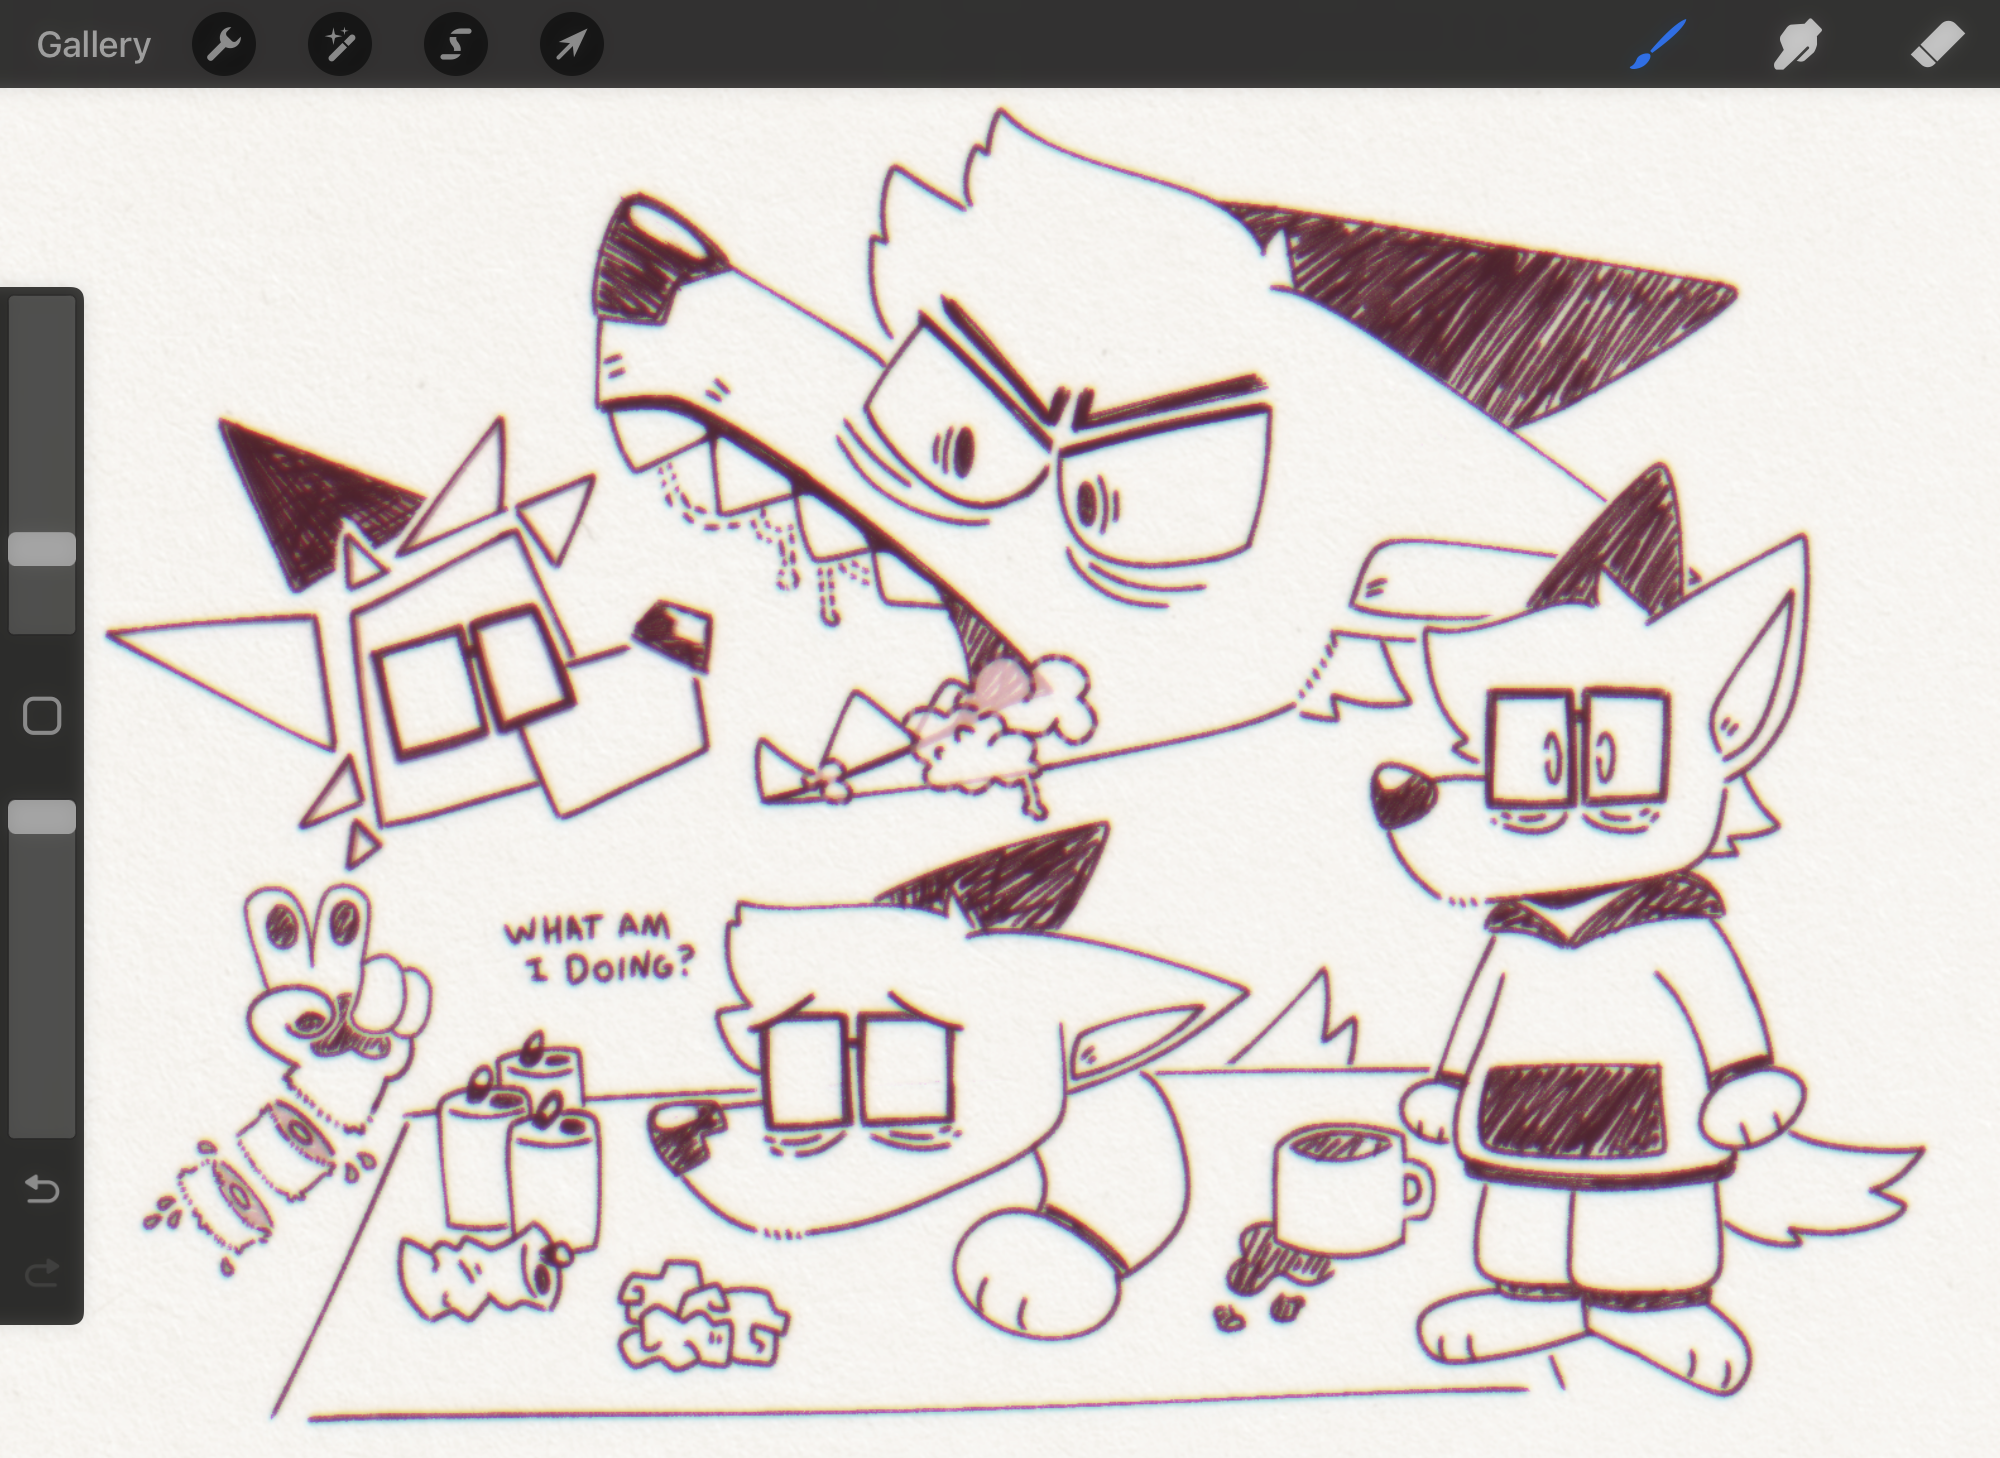The height and width of the screenshot is (1458, 2000).
Task: Tap bottom of opacity slider track
Action: point(42,1120)
